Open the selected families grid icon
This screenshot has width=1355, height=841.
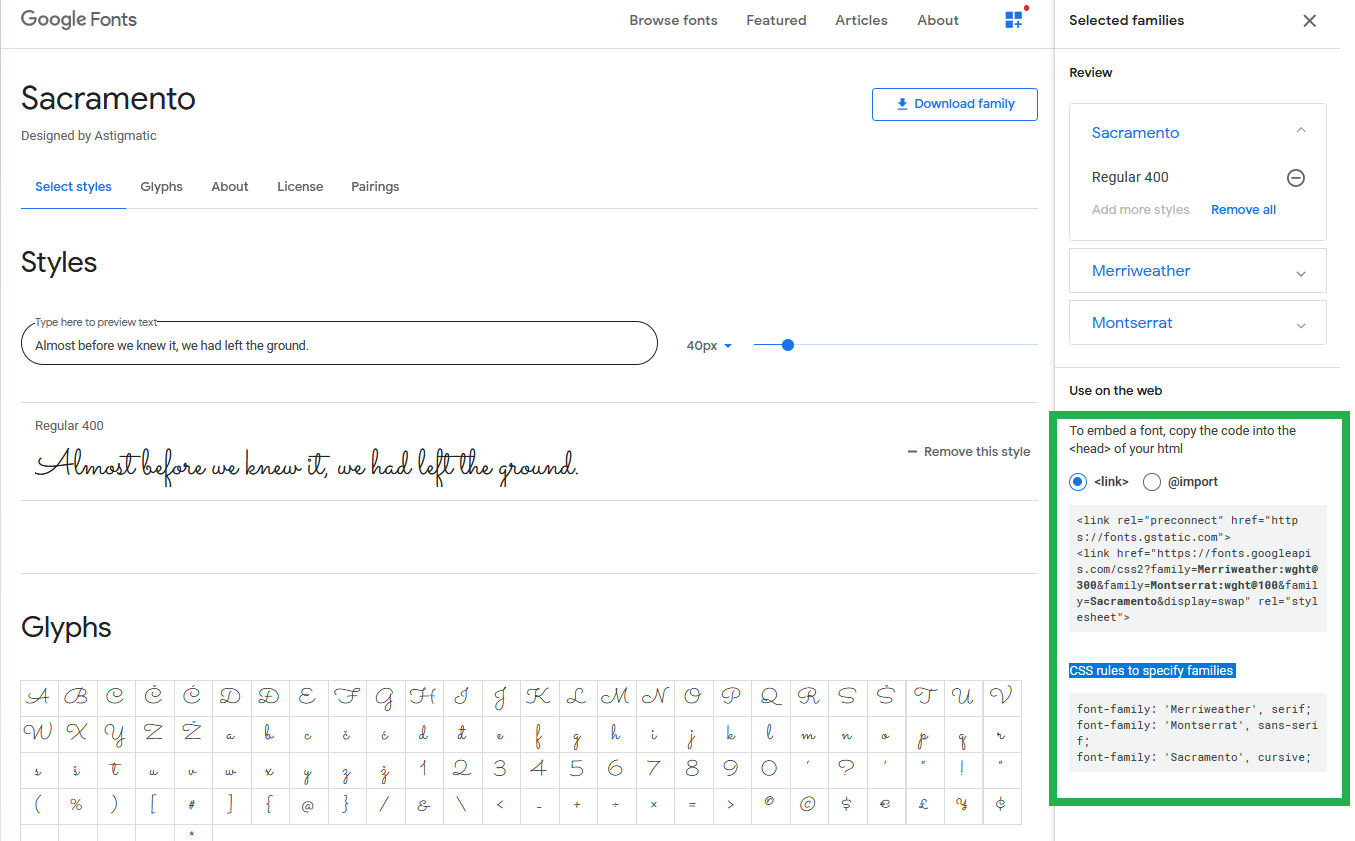point(1015,20)
